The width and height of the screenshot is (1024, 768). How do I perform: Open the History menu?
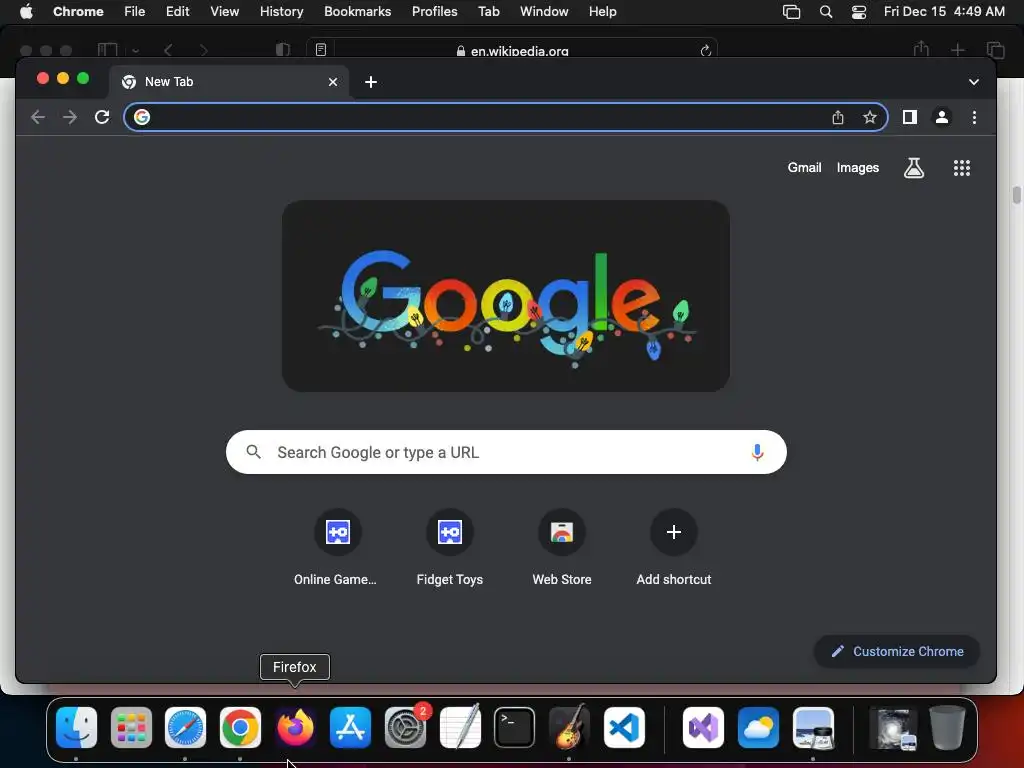click(281, 11)
